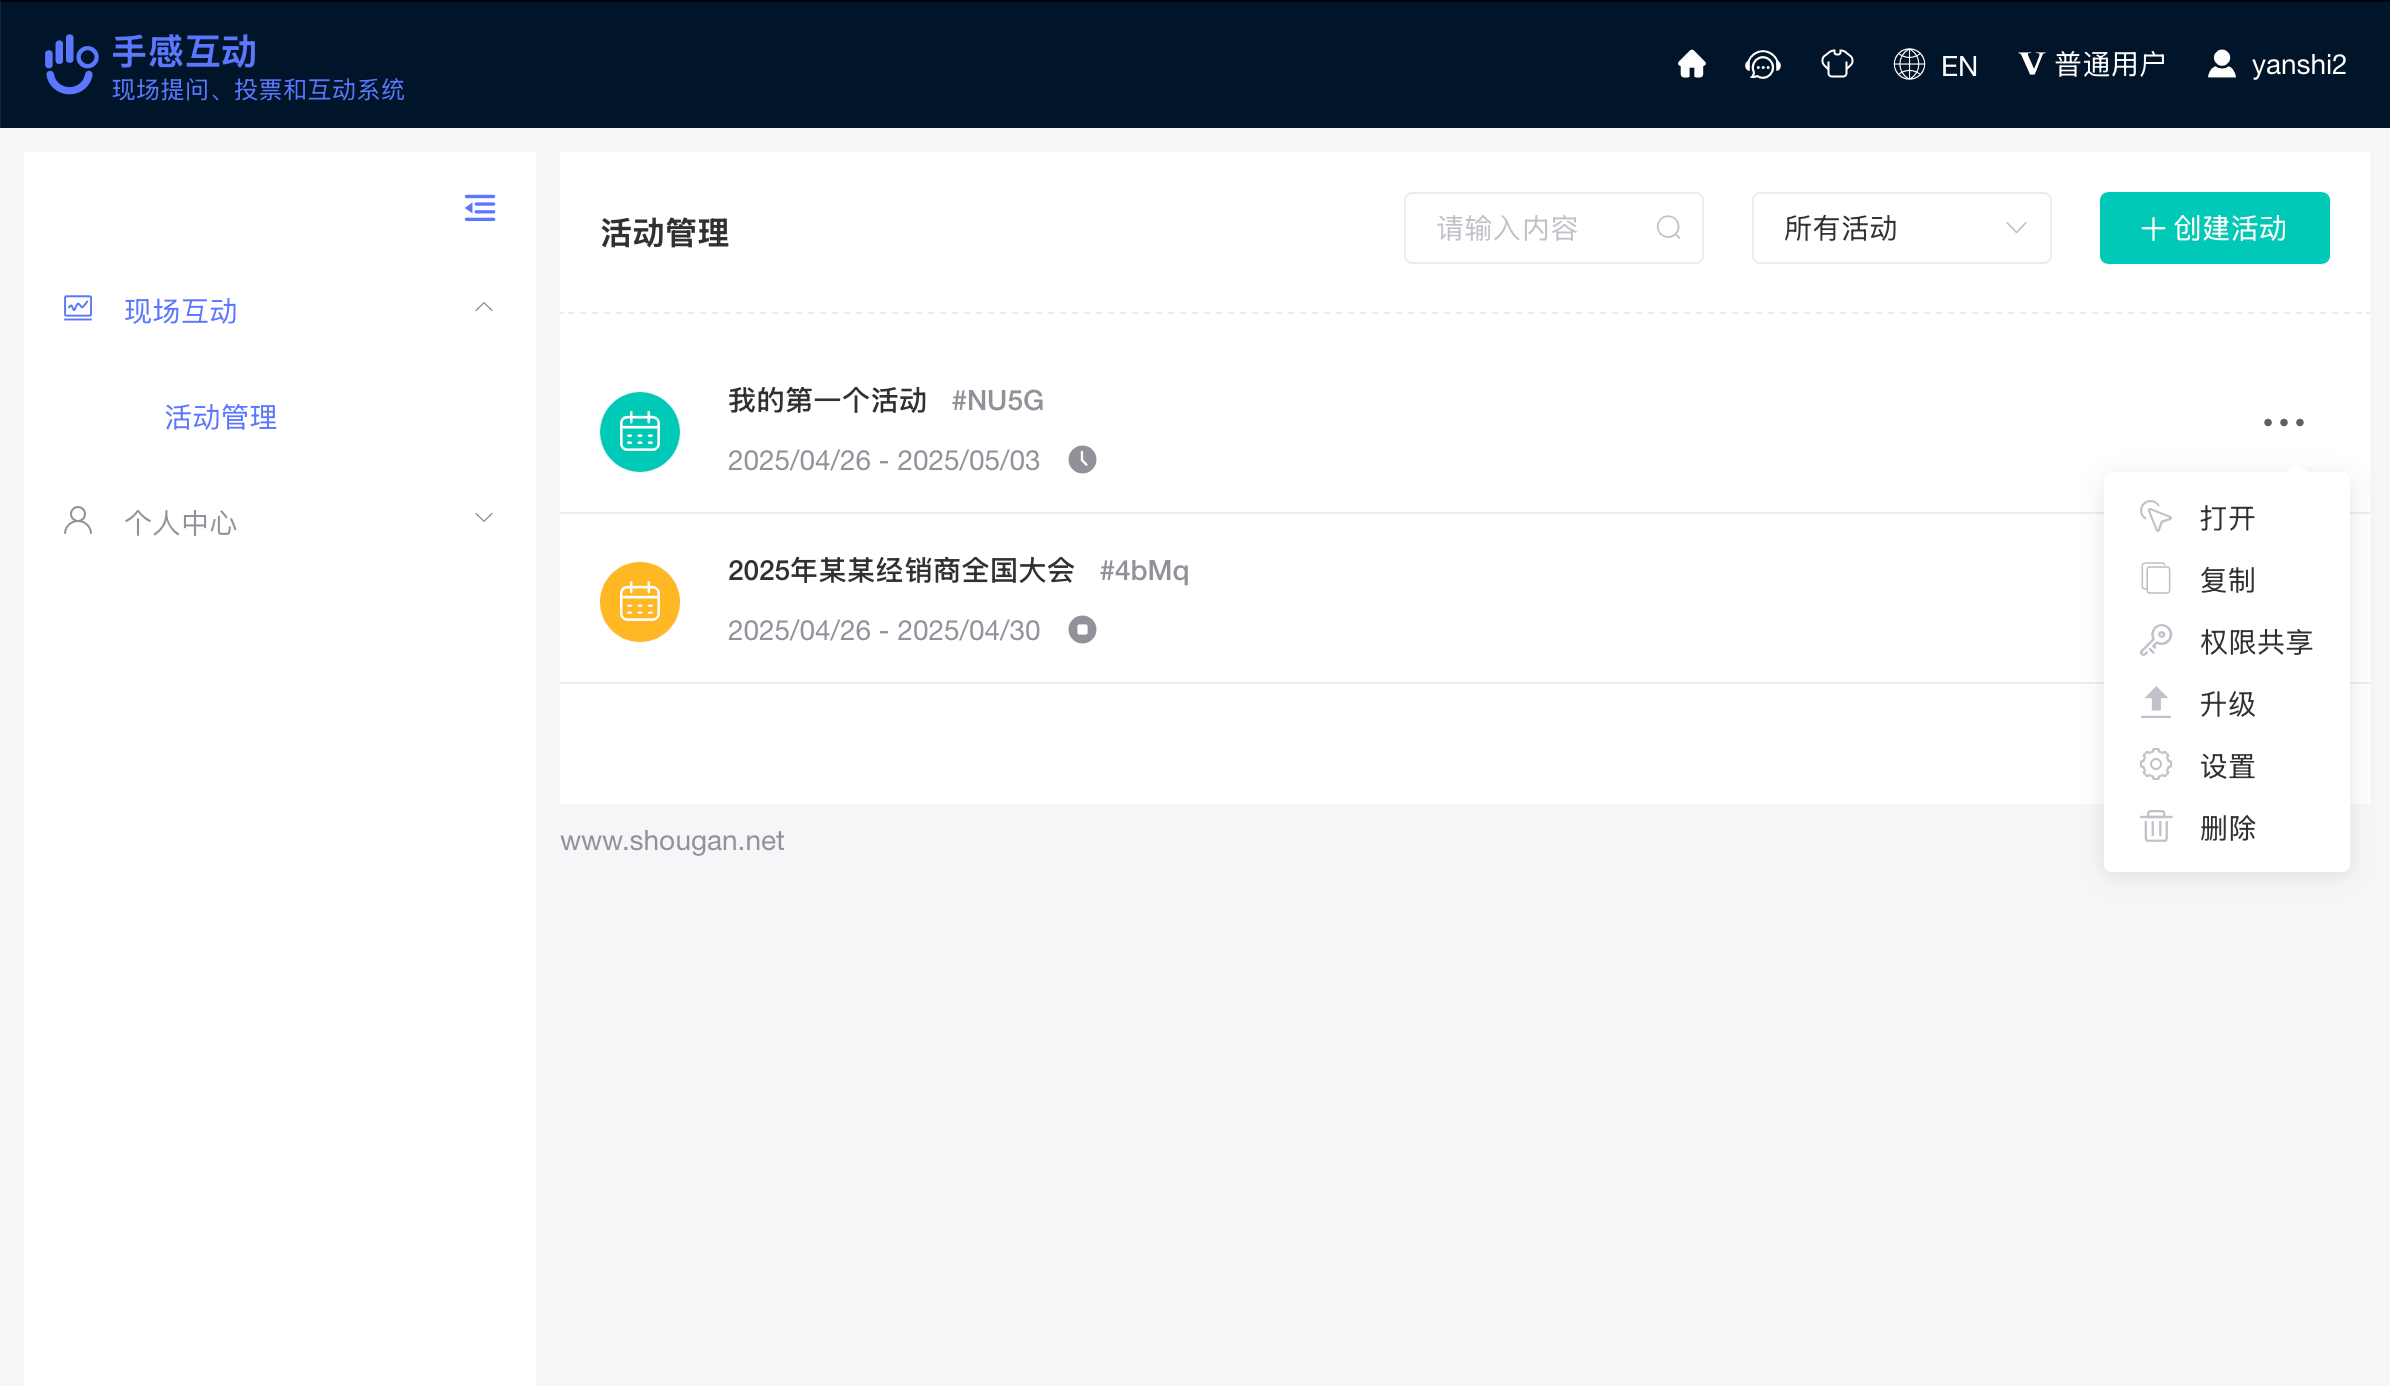The image size is (2390, 1386).
Task: Go to the home icon in header
Action: 1691,64
